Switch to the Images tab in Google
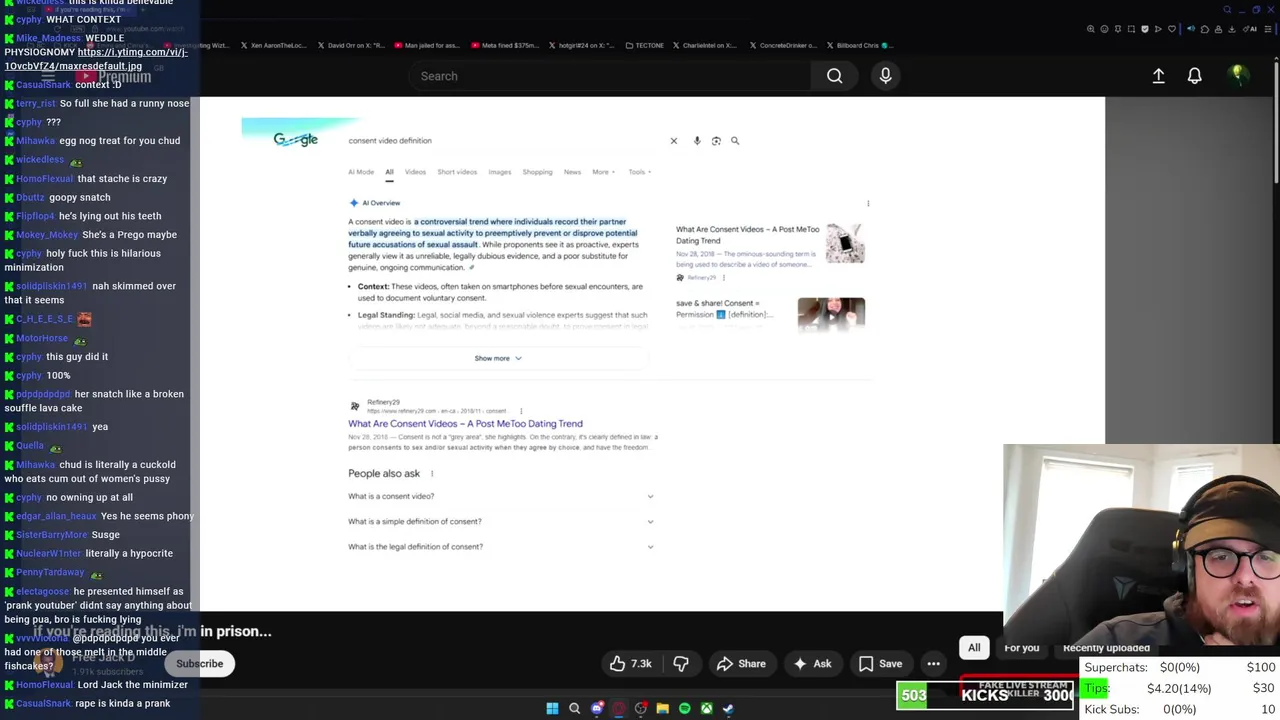 (x=500, y=172)
